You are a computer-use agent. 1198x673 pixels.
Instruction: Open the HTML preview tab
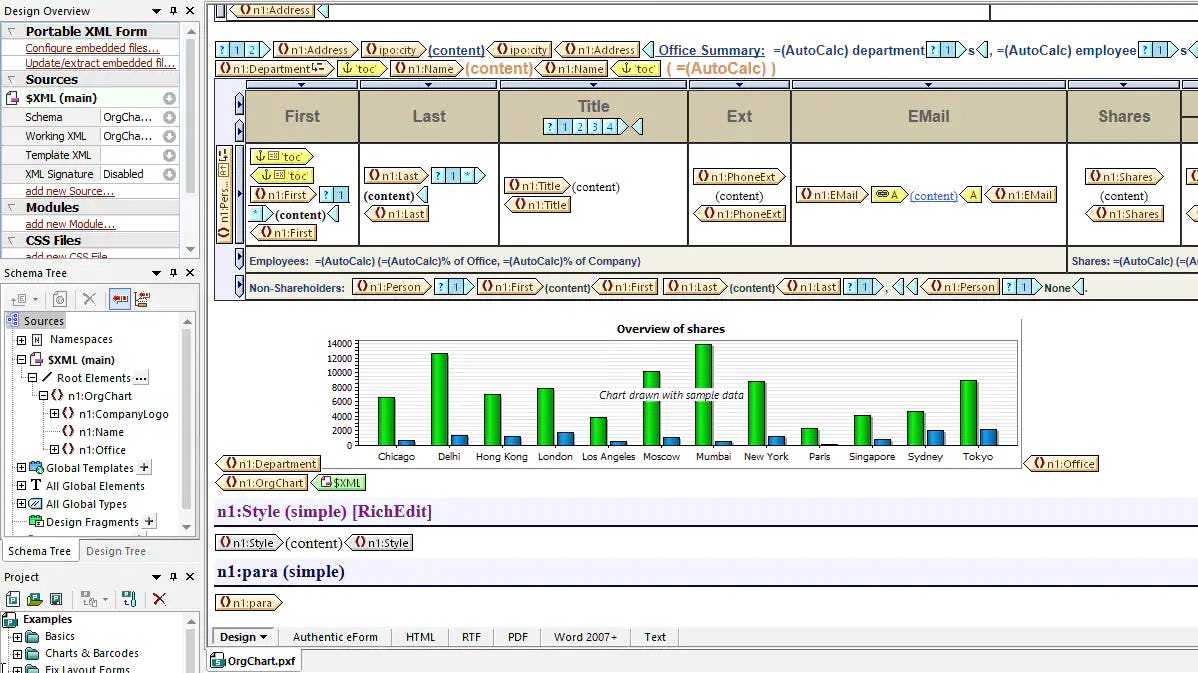pyautogui.click(x=420, y=637)
